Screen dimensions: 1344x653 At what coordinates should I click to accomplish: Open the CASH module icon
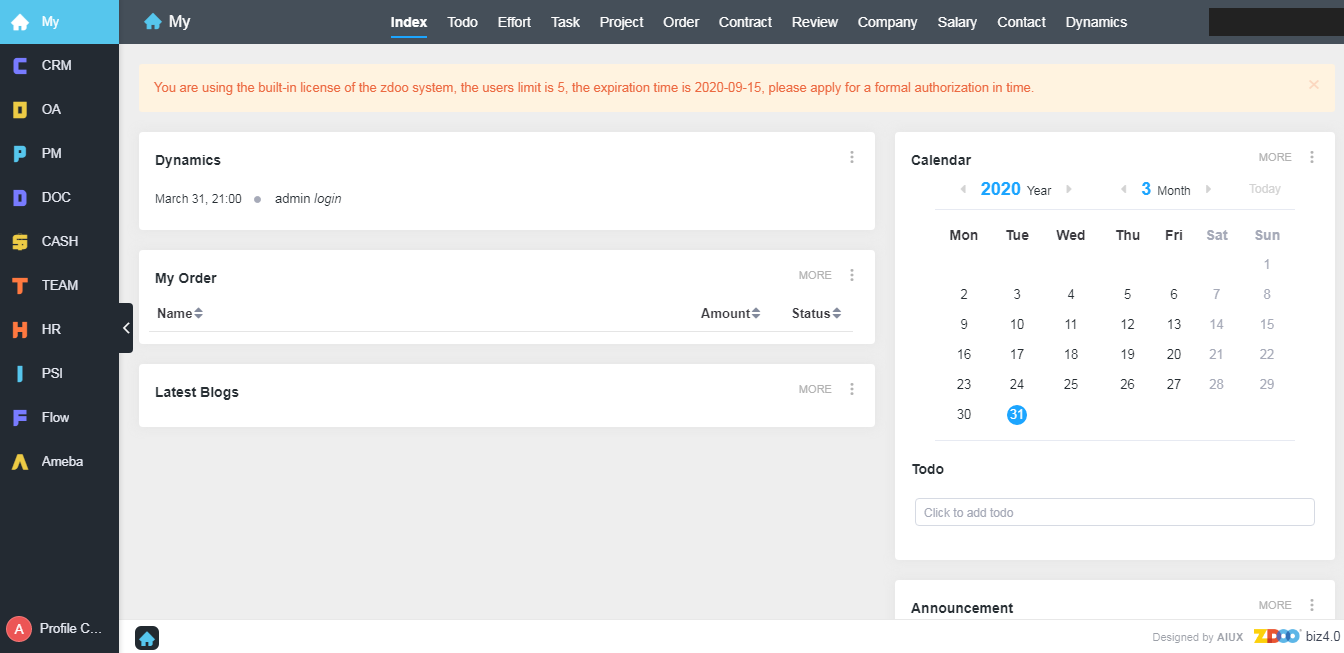(x=20, y=242)
